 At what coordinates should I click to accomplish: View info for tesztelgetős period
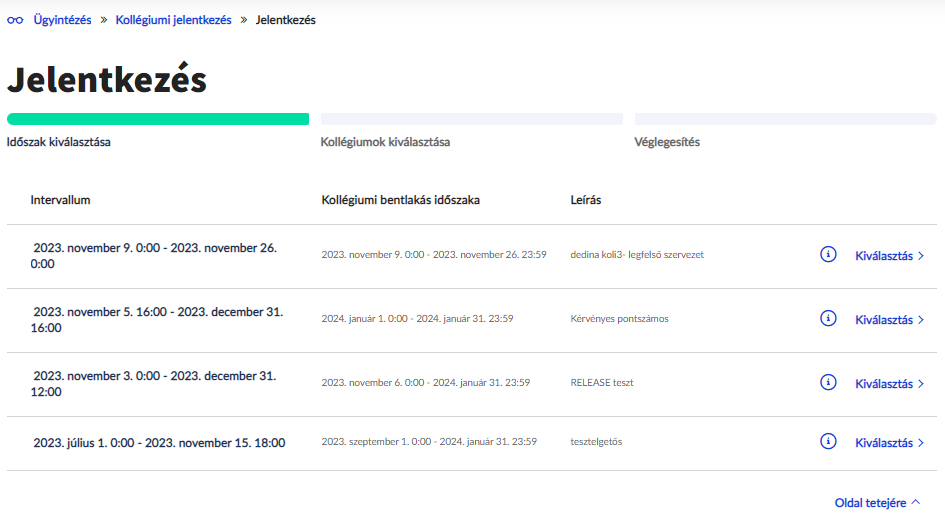[x=827, y=442]
